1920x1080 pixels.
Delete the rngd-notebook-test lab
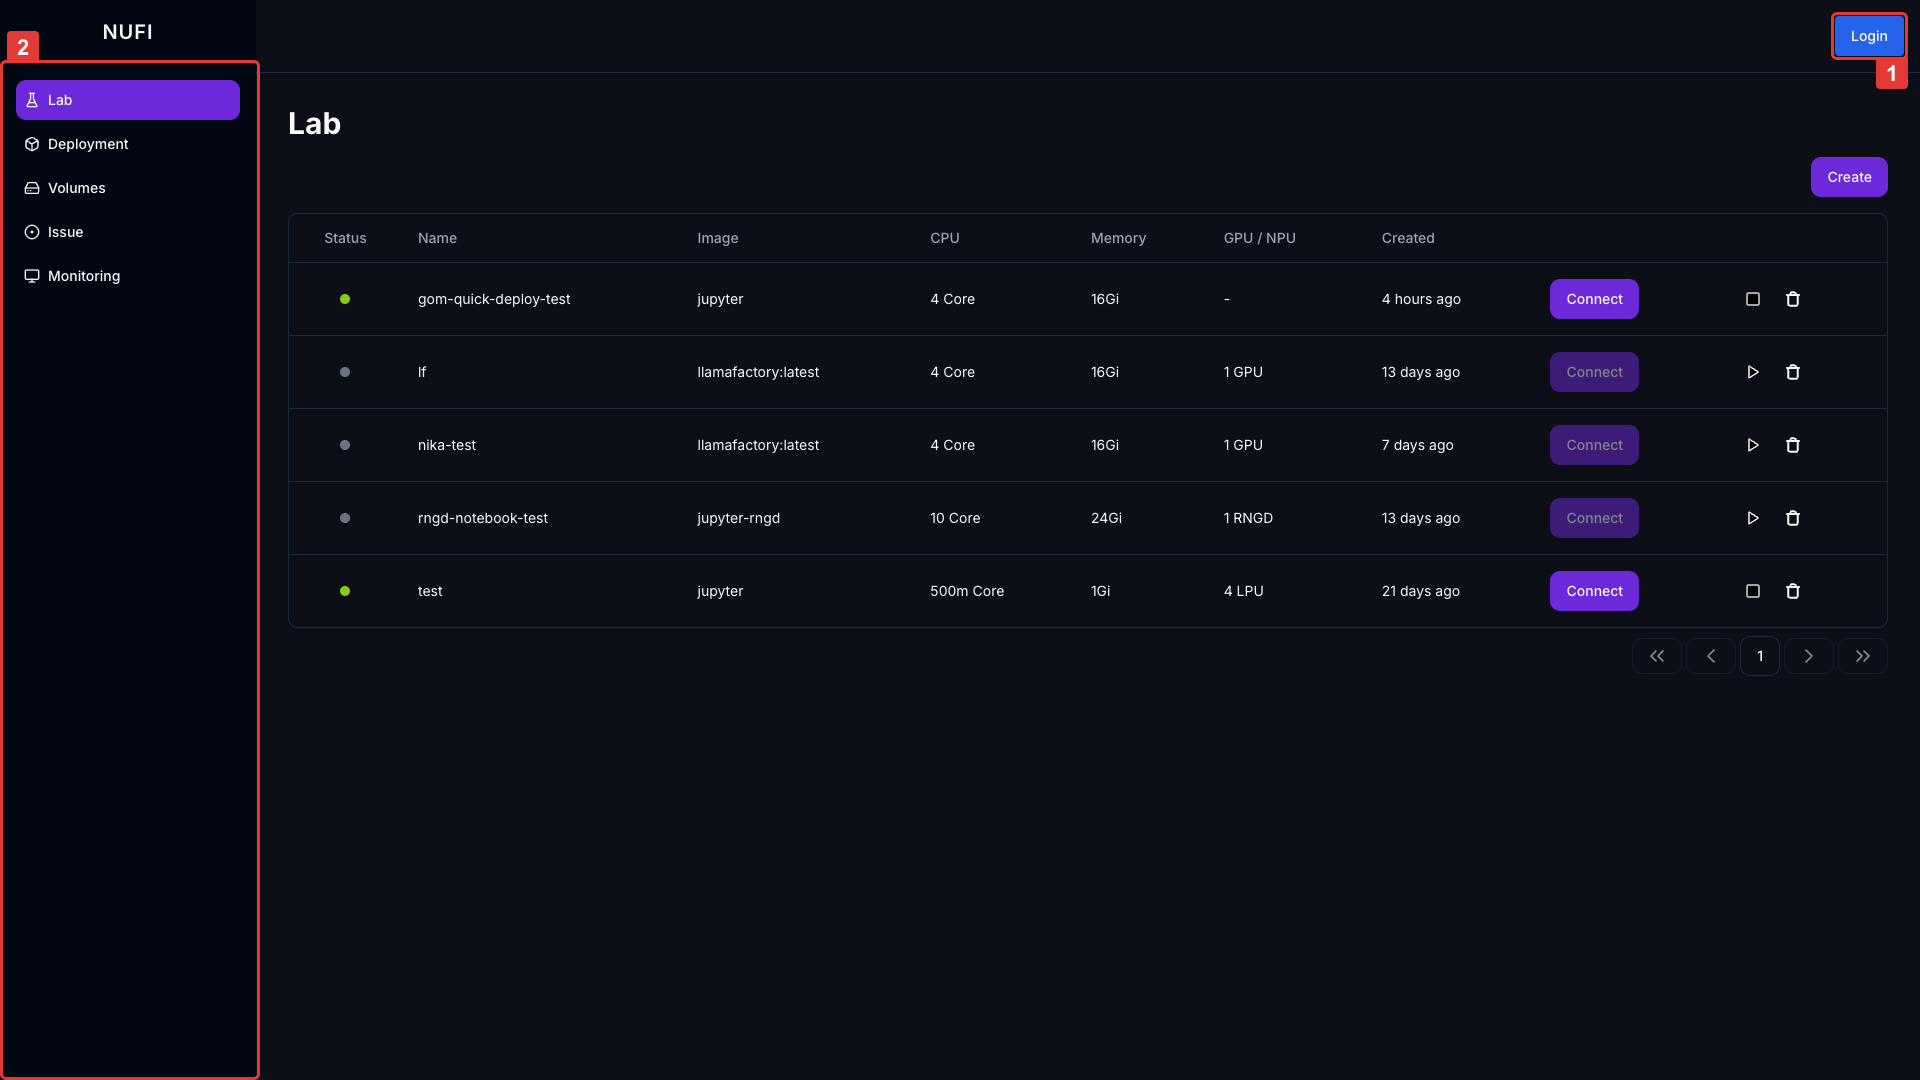(1792, 518)
